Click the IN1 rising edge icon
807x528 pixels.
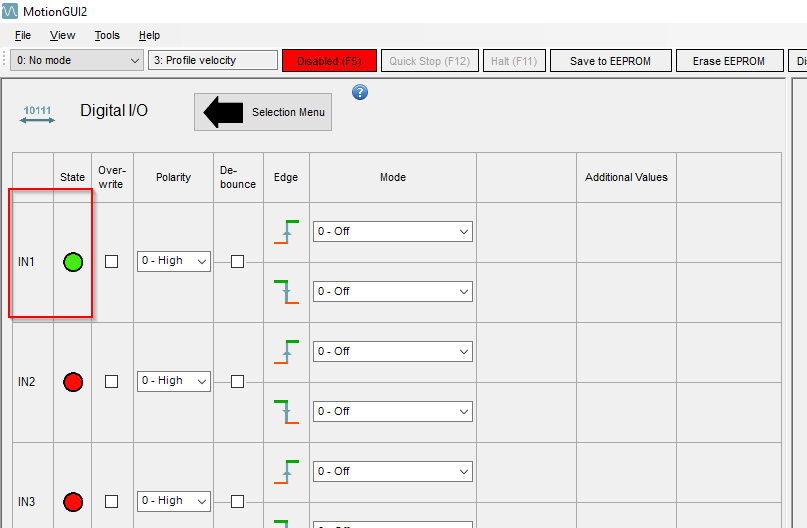pos(286,232)
